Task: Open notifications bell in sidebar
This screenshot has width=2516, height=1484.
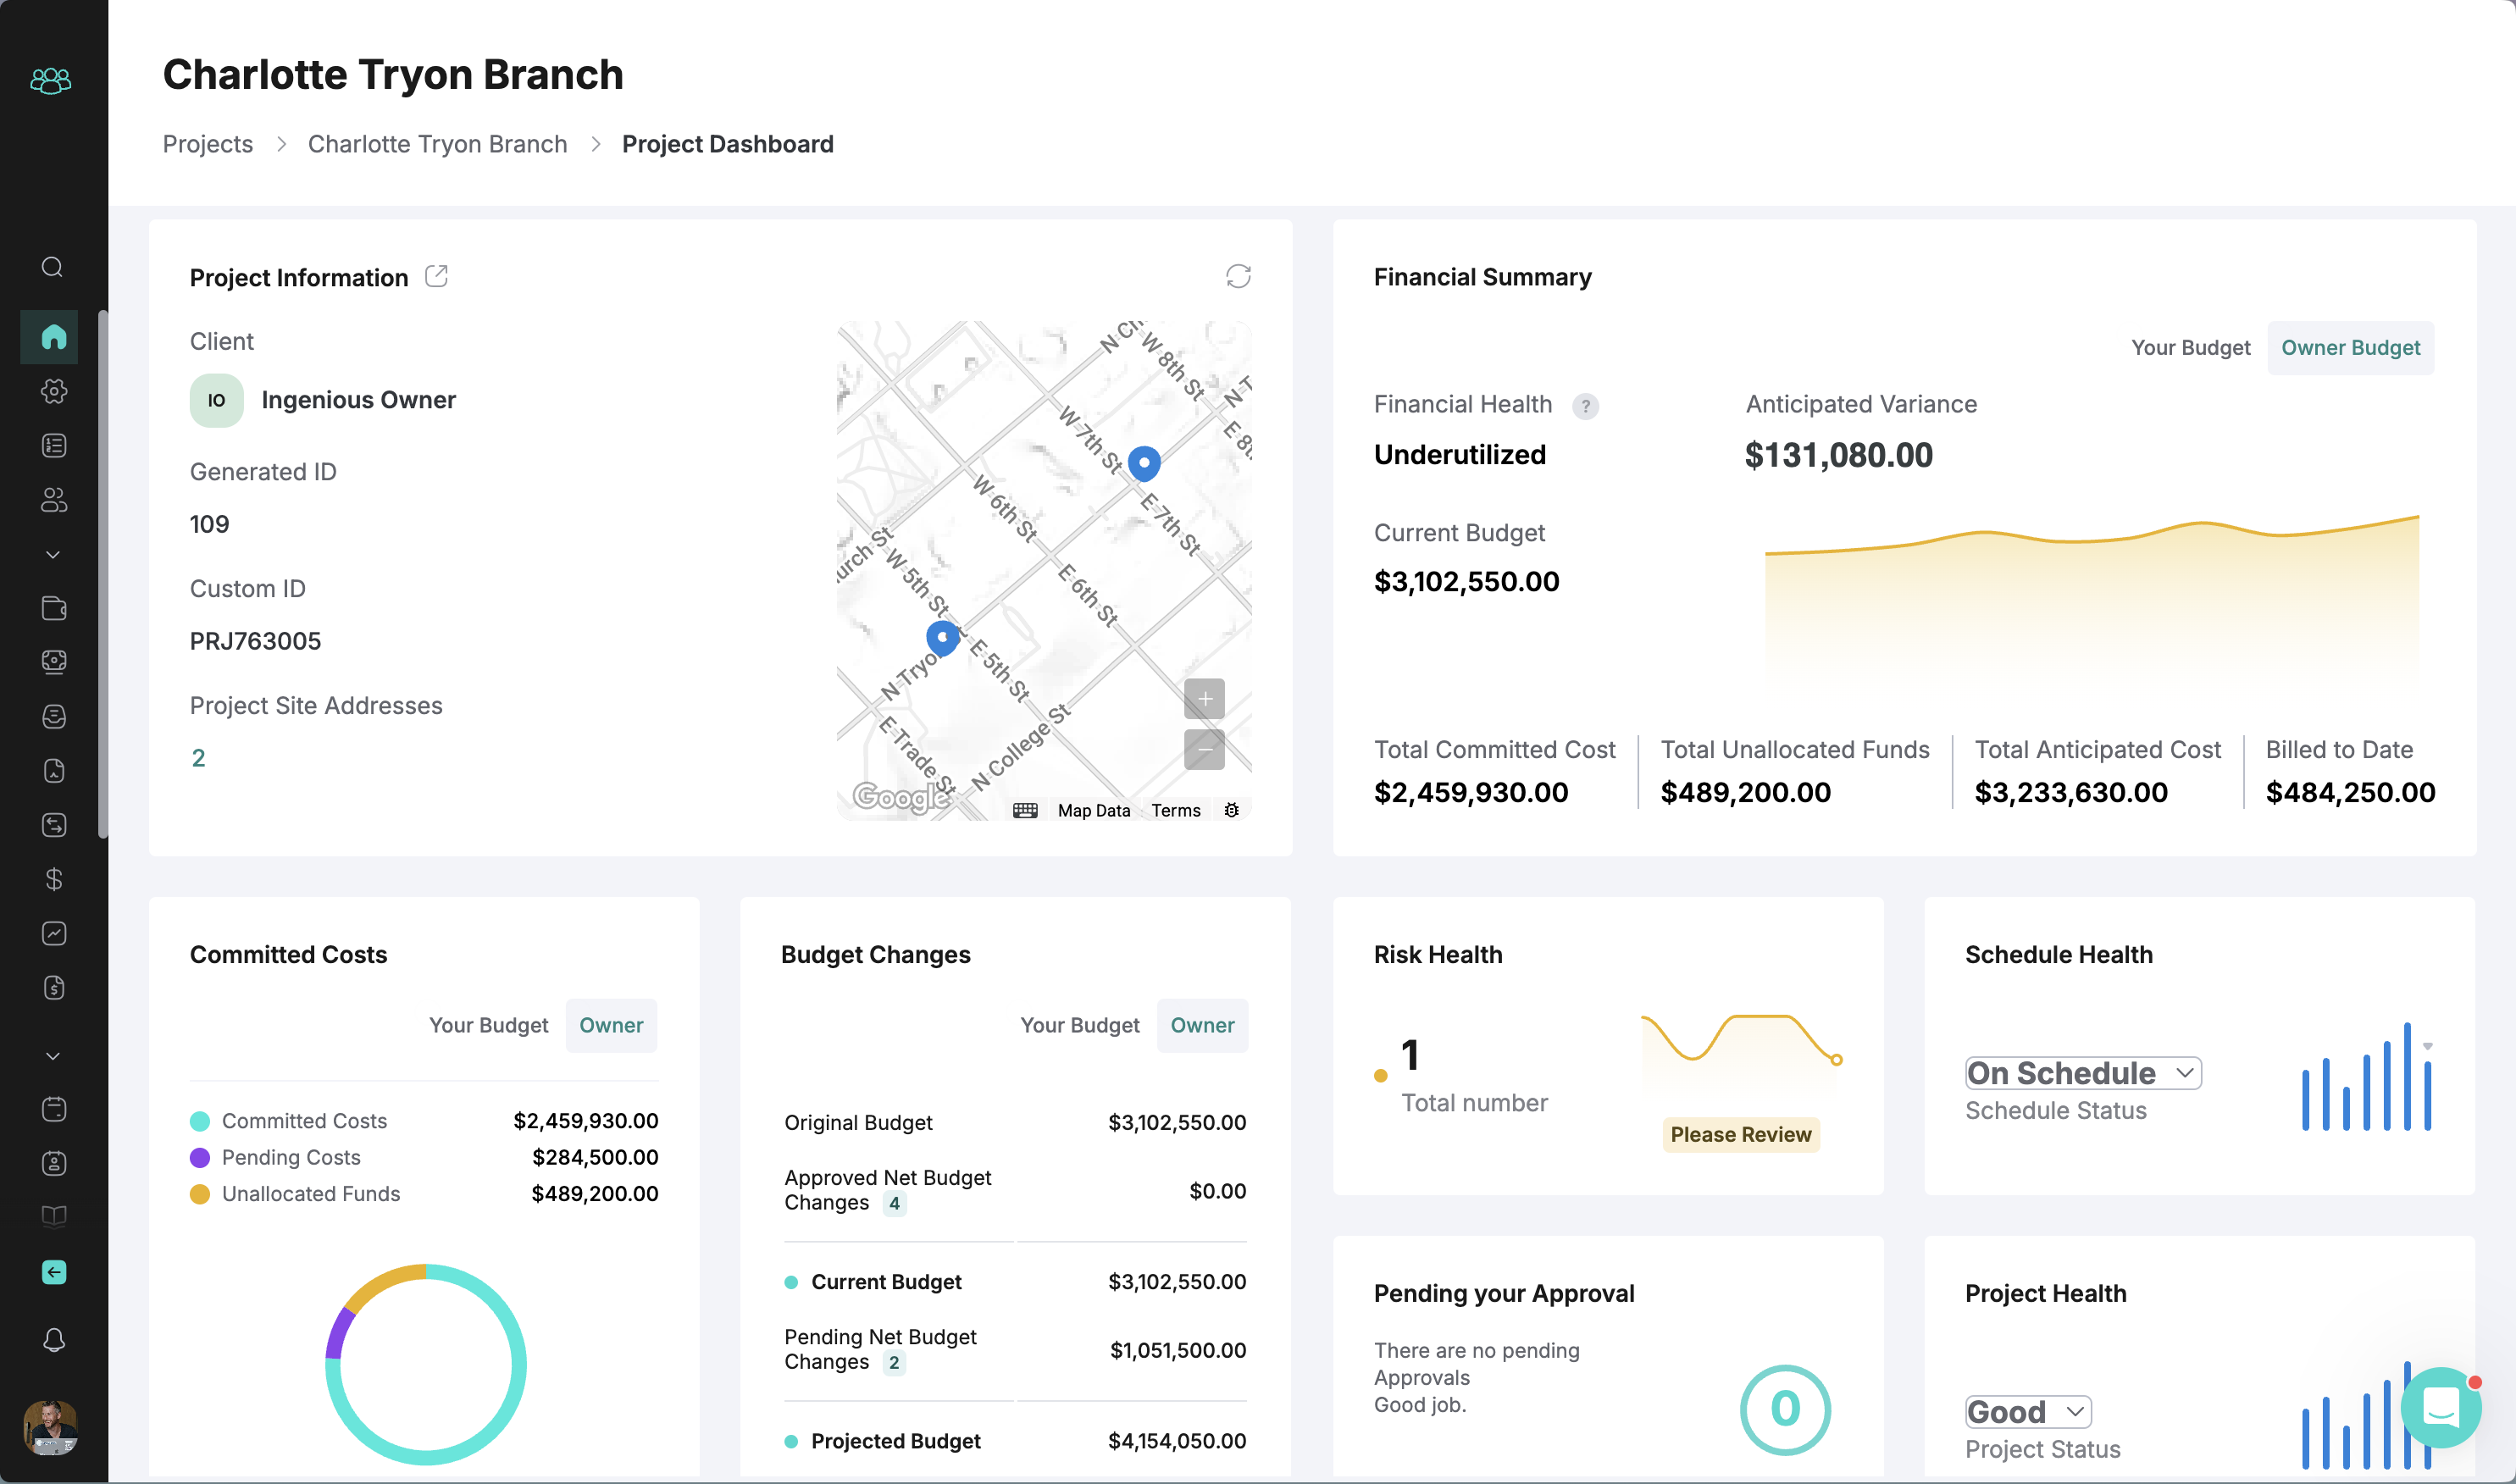Action: point(54,1340)
